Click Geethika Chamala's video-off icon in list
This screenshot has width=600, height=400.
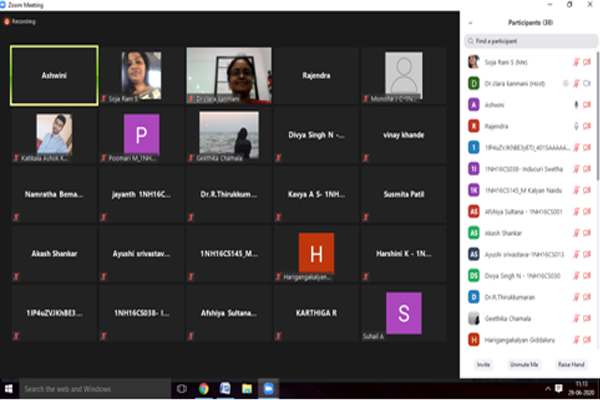(x=588, y=318)
